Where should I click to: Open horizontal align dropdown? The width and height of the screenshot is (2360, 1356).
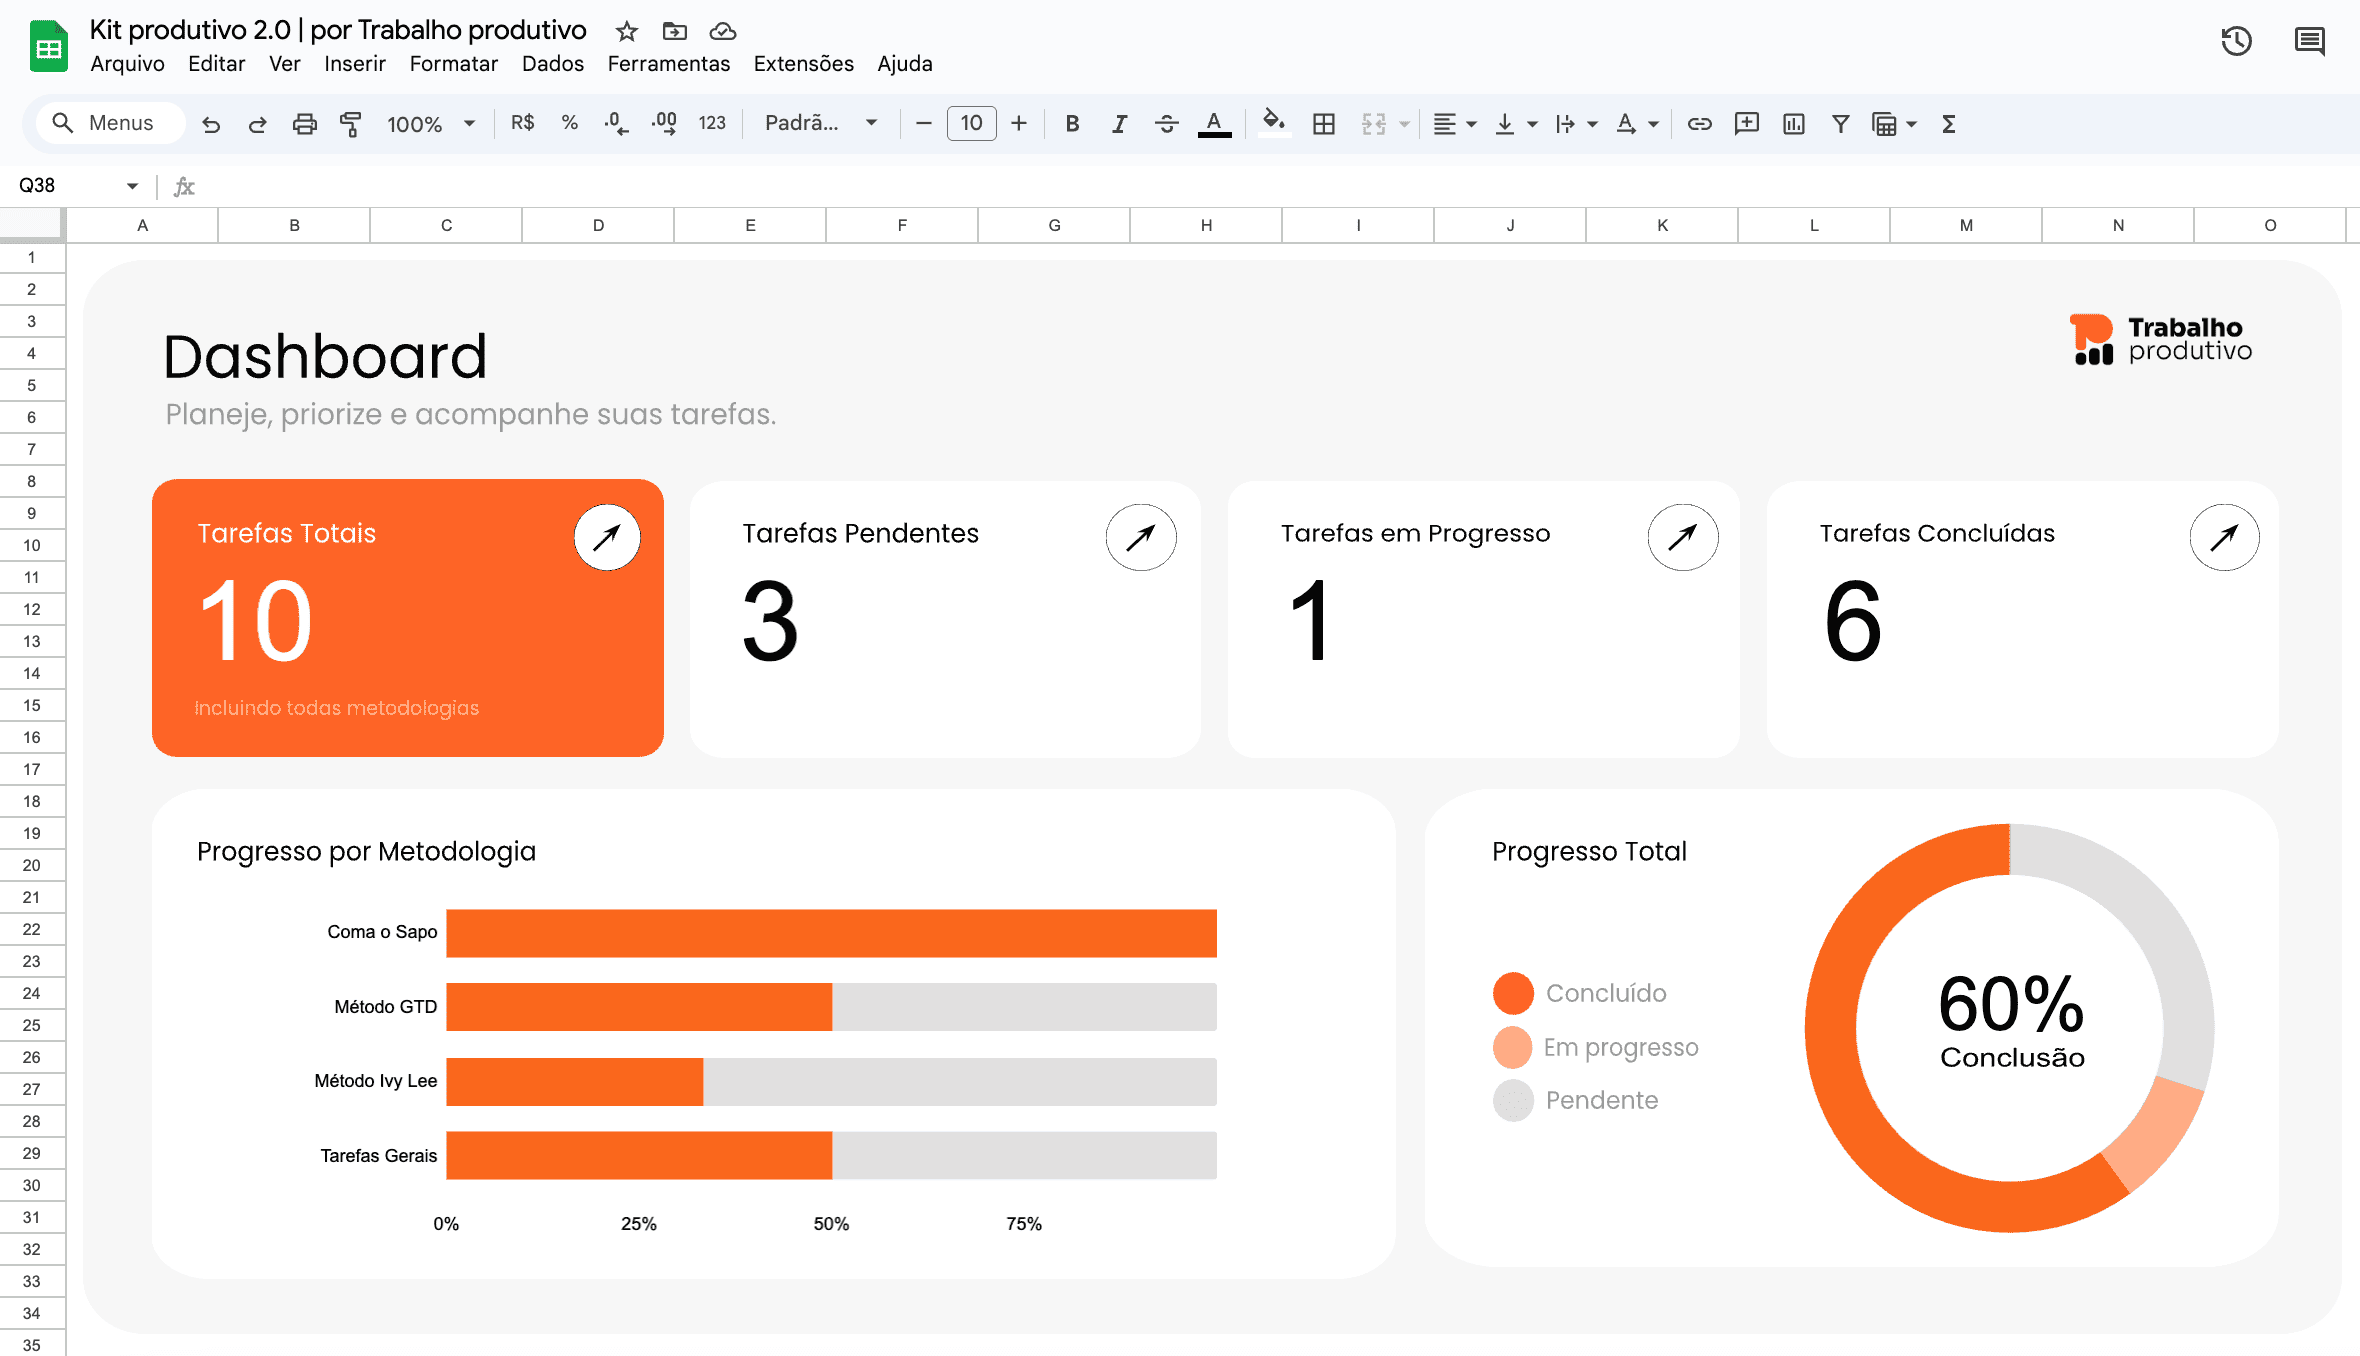pos(1454,124)
